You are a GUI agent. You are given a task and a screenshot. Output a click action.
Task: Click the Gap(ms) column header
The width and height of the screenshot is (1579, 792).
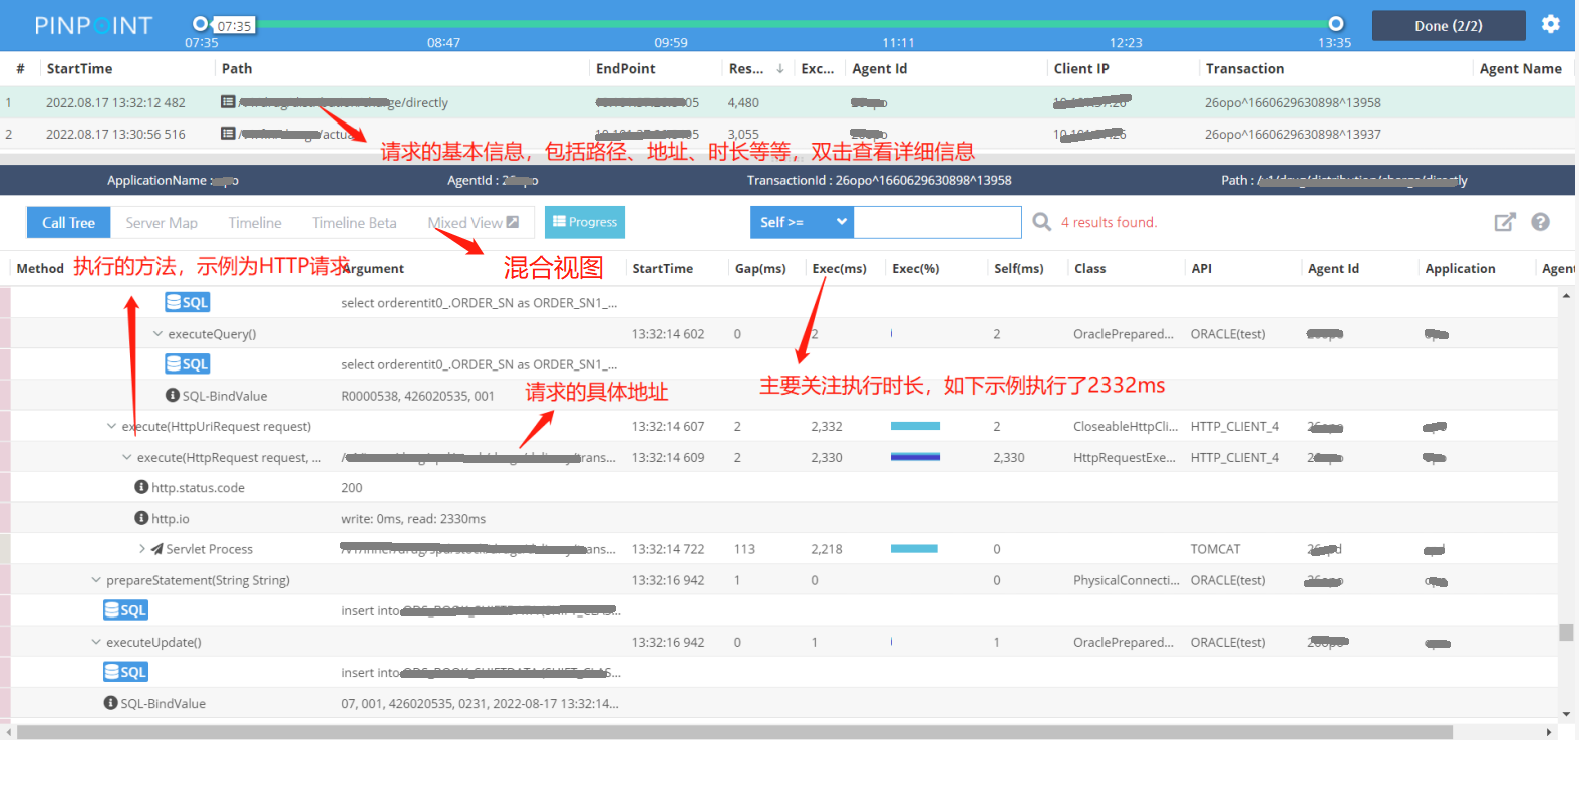pyautogui.click(x=760, y=269)
